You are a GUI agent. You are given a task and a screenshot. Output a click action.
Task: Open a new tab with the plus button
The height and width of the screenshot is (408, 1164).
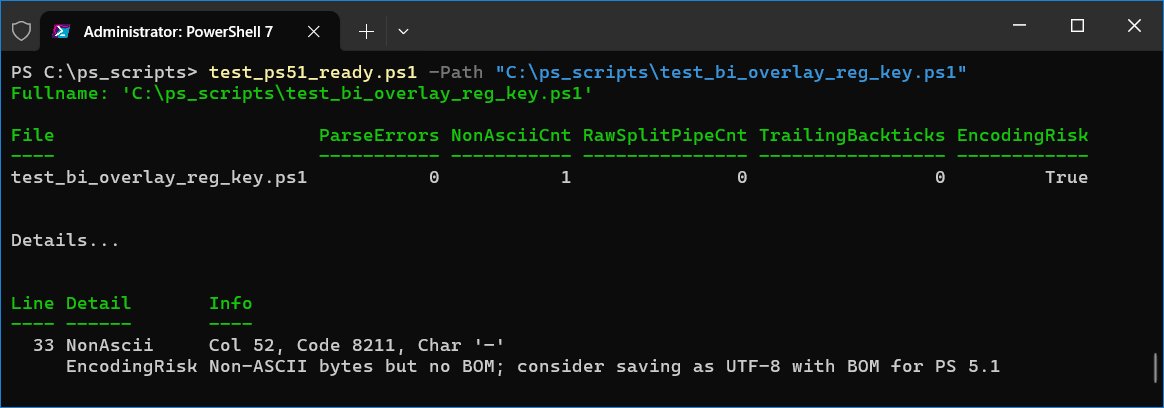366,31
